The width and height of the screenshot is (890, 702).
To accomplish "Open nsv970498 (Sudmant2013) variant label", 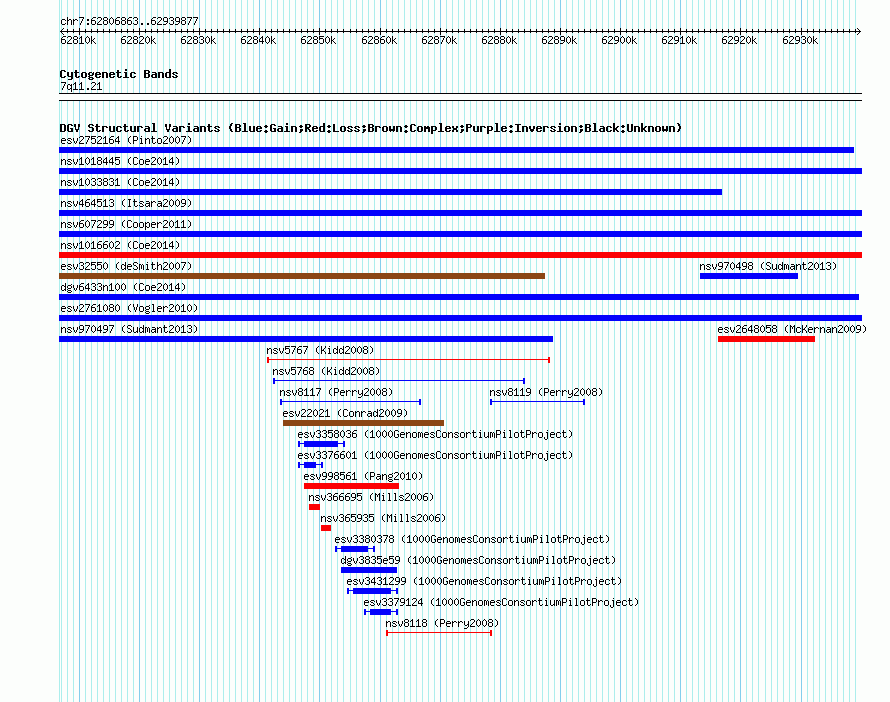I will click(768, 266).
